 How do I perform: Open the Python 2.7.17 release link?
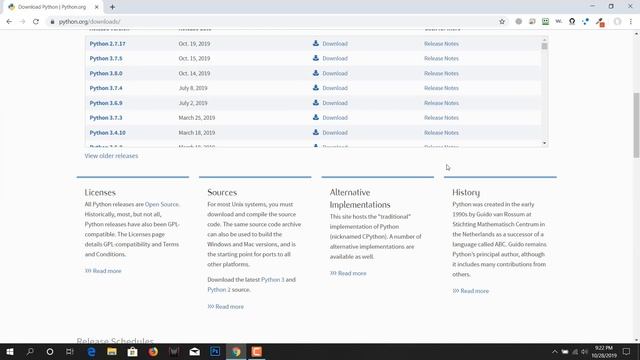pos(107,44)
